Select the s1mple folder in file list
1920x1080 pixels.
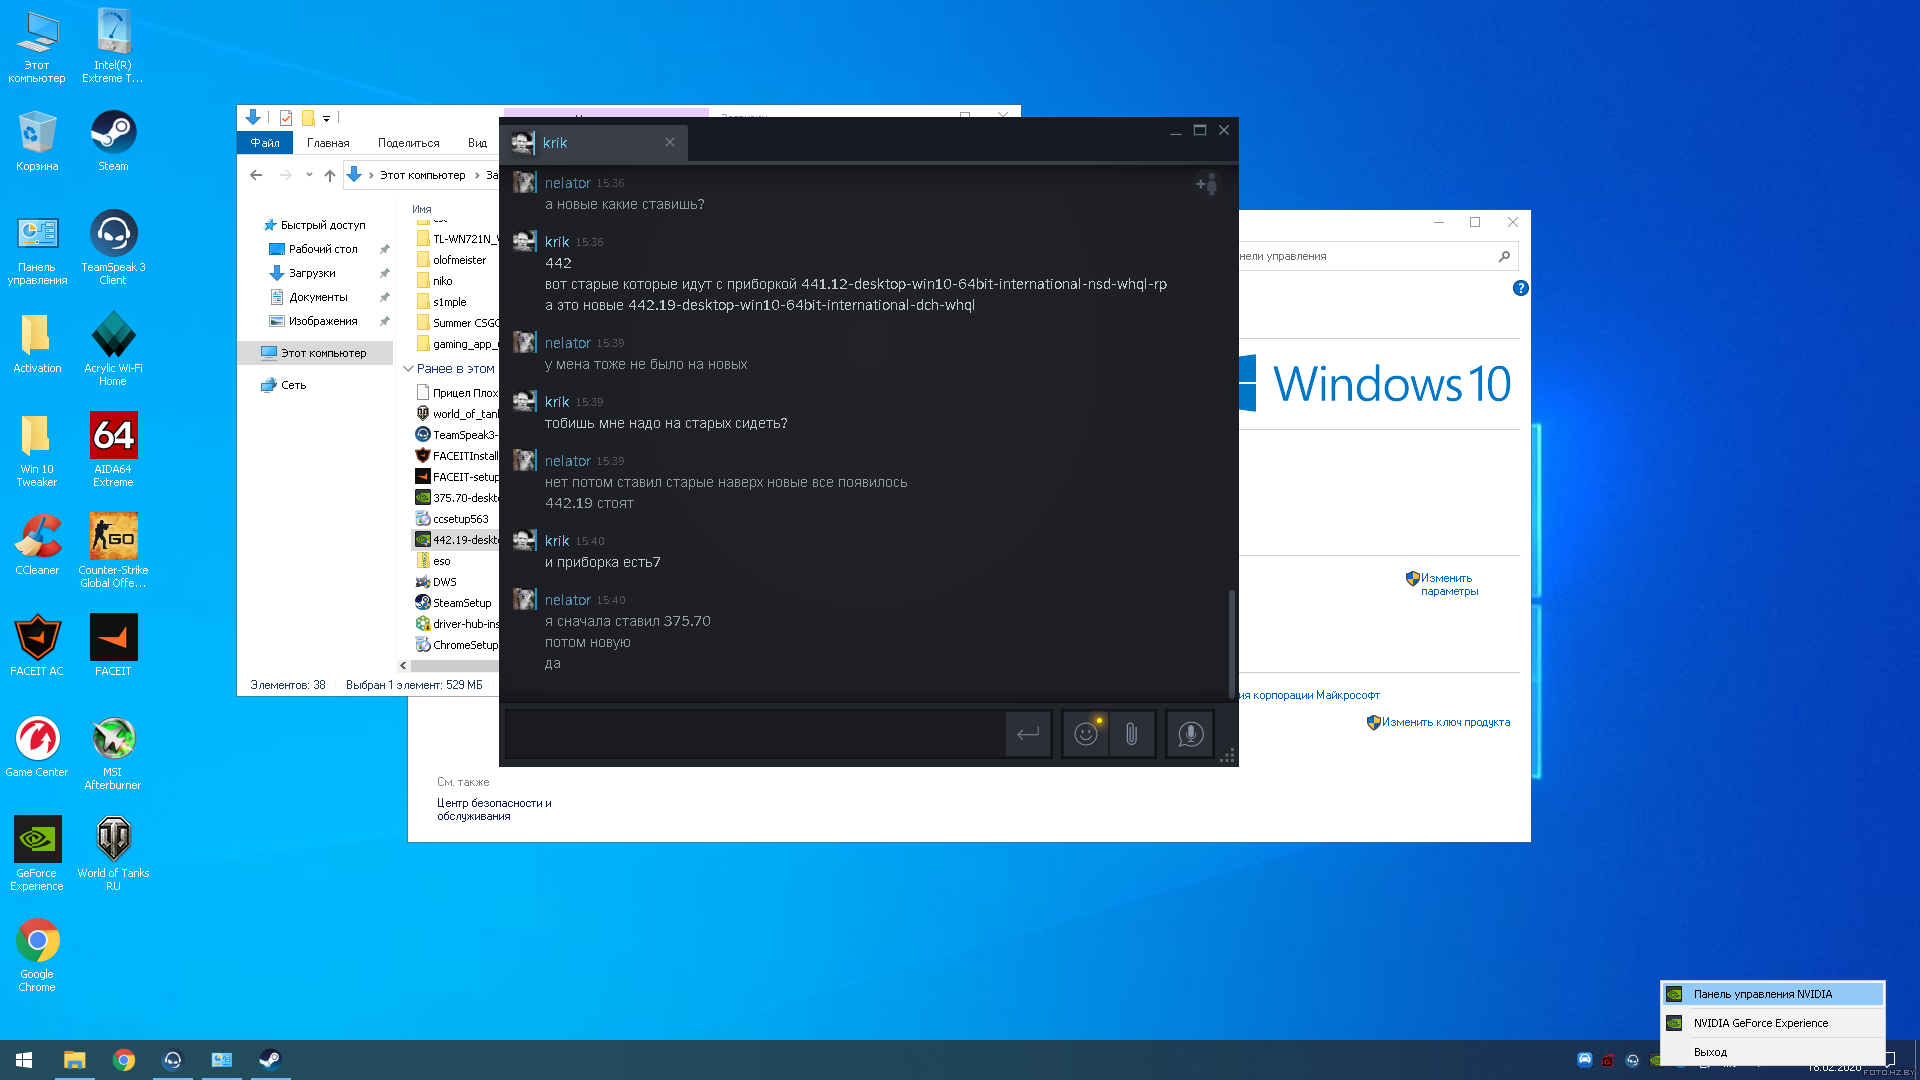[x=442, y=302]
